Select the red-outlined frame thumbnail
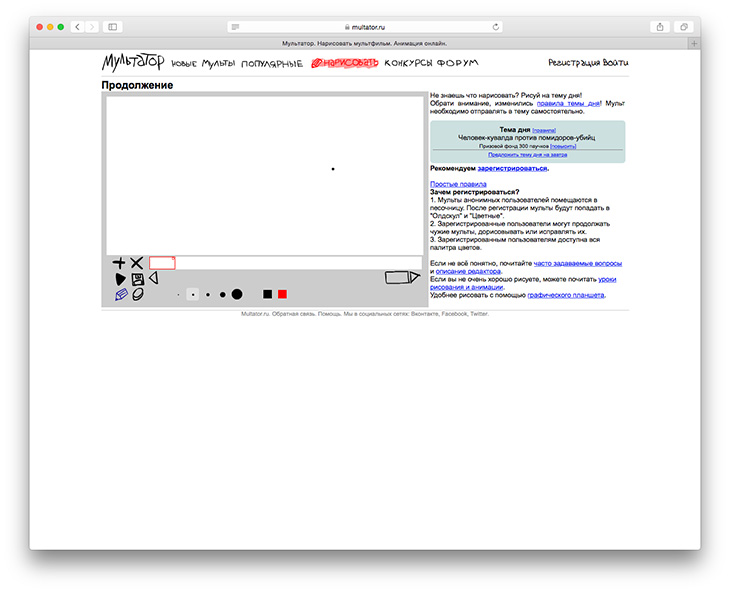Image resolution: width=730 pixels, height=592 pixels. coord(162,263)
